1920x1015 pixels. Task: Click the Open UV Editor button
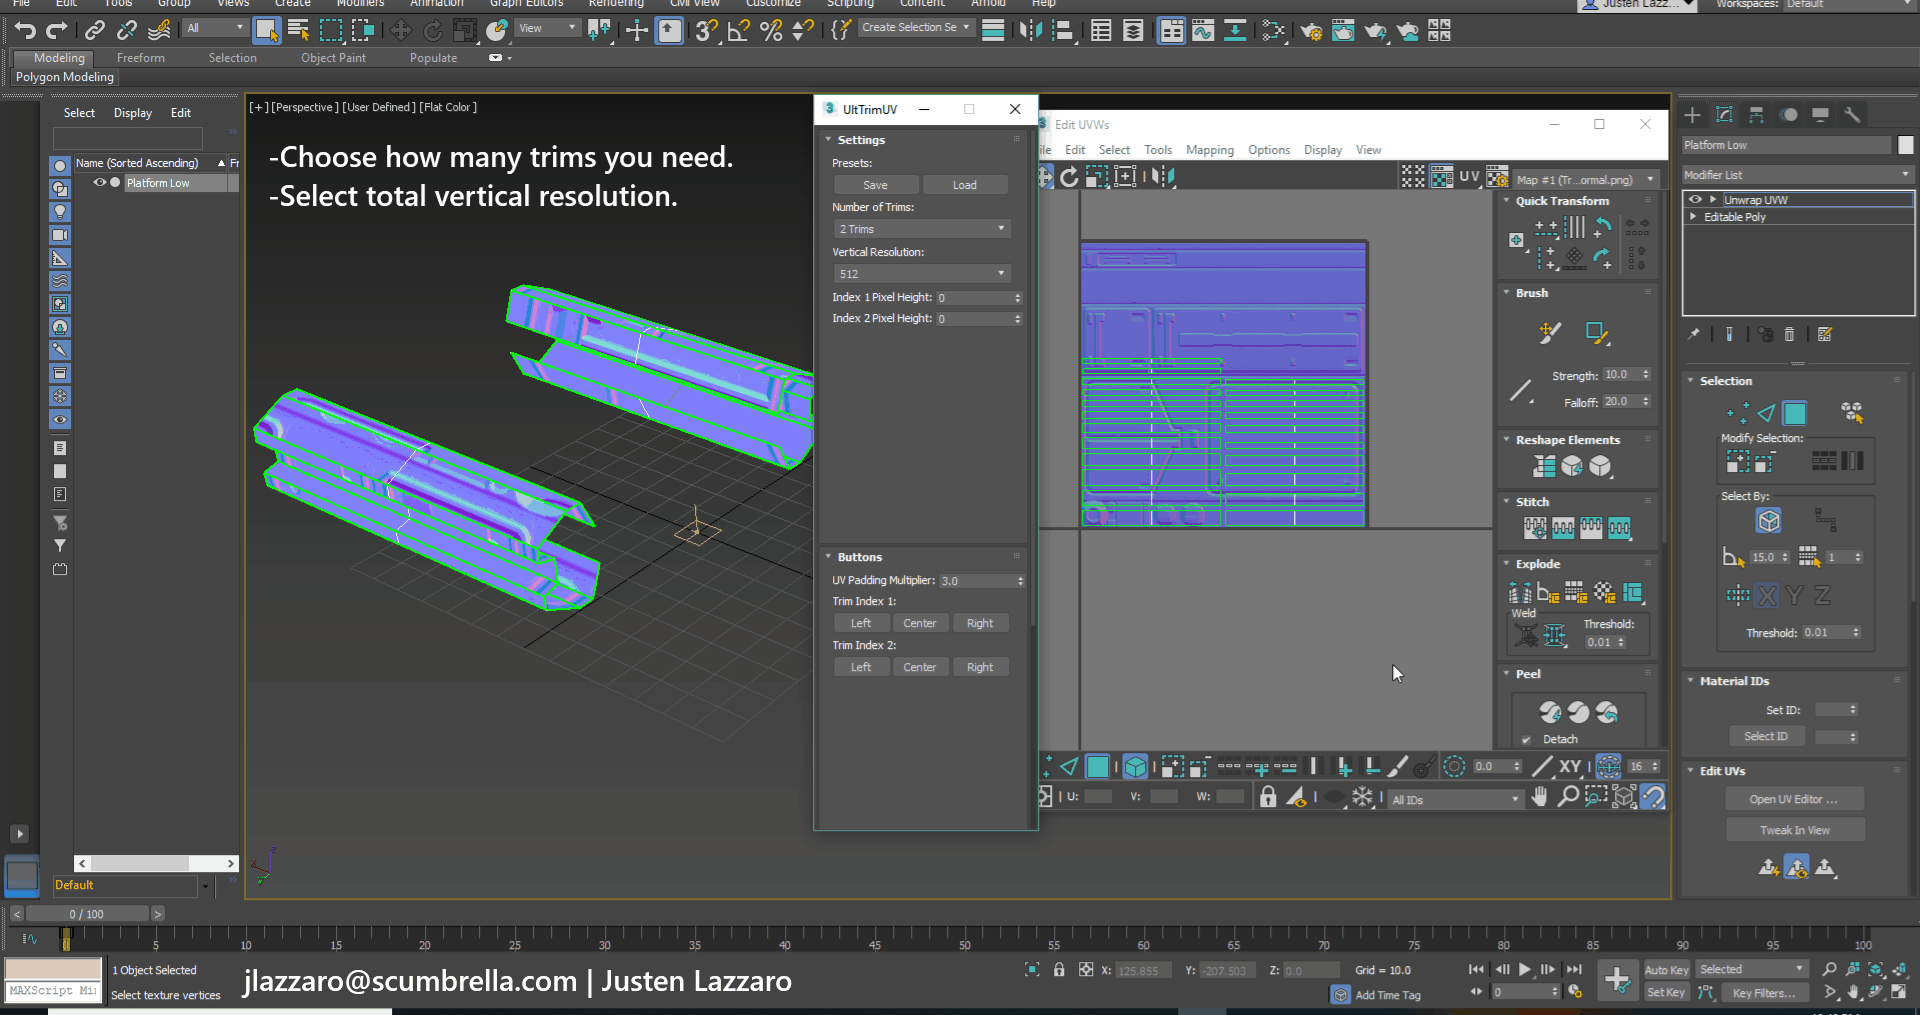click(1795, 799)
